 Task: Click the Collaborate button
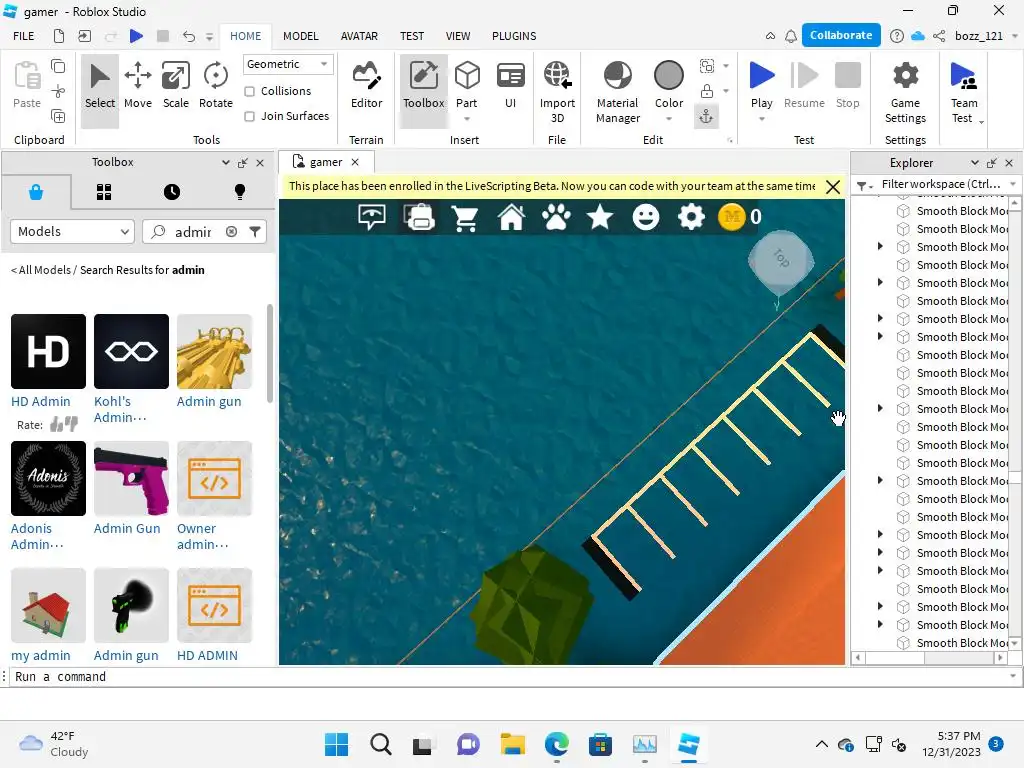[840, 35]
